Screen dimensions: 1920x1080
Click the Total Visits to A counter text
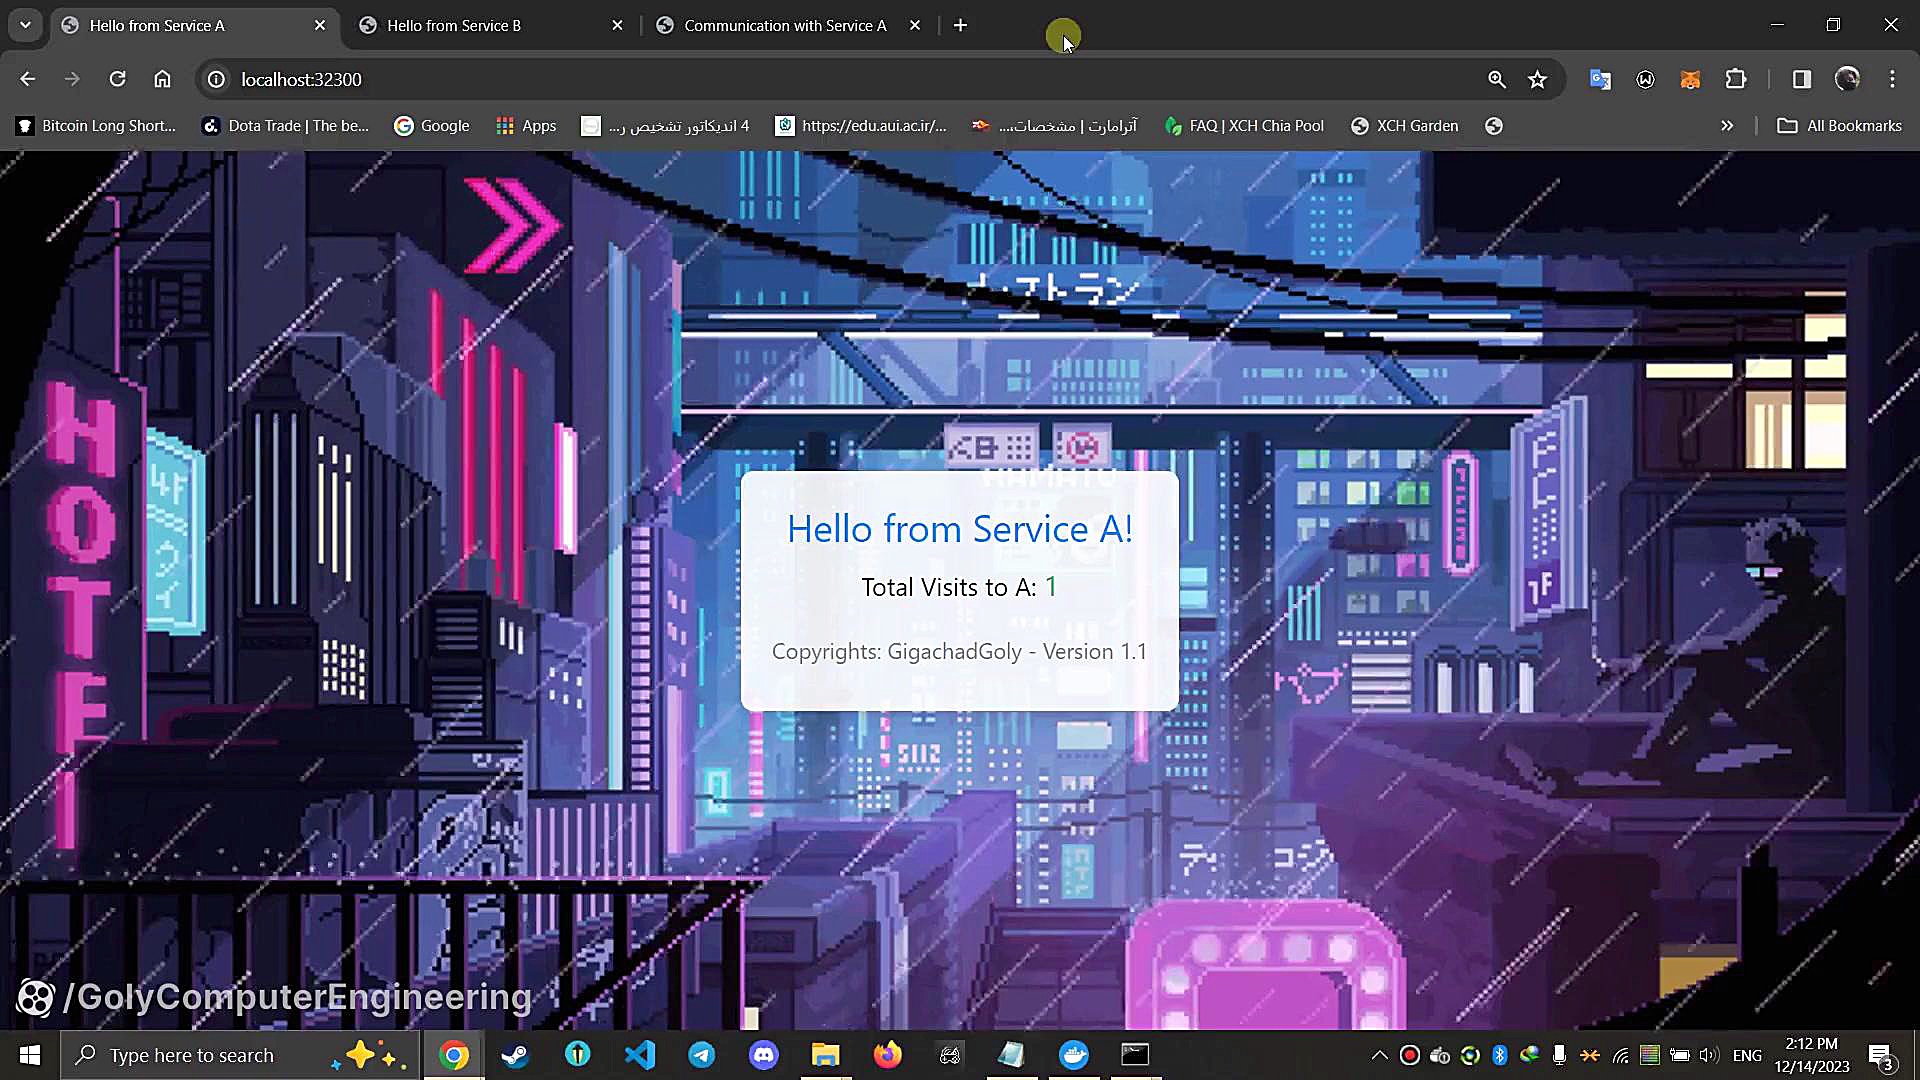click(x=959, y=587)
